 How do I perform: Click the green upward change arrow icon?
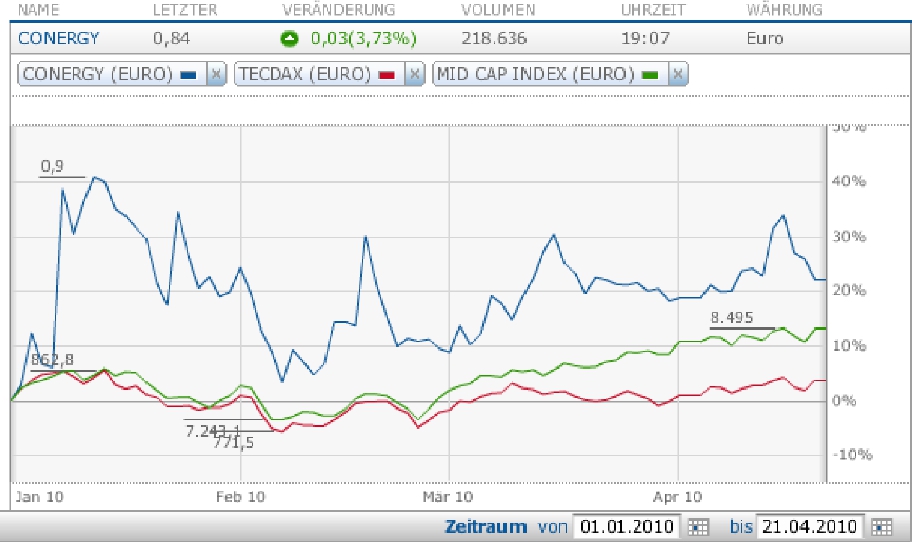tap(289, 39)
